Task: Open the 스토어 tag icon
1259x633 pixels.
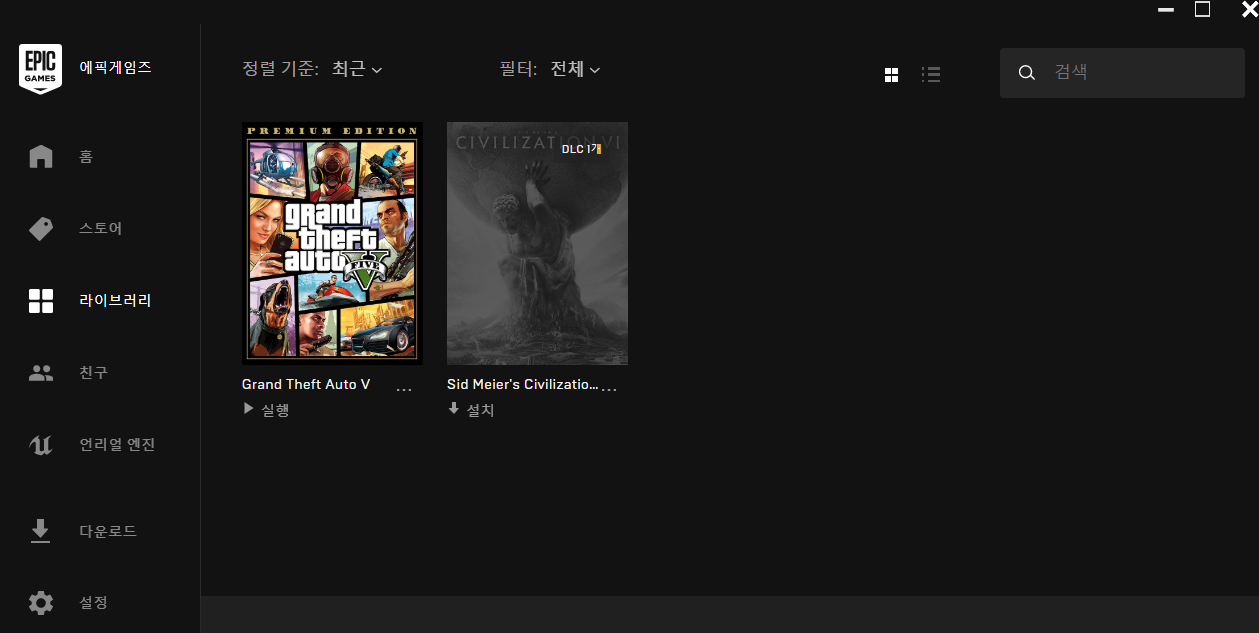Action: tap(41, 229)
